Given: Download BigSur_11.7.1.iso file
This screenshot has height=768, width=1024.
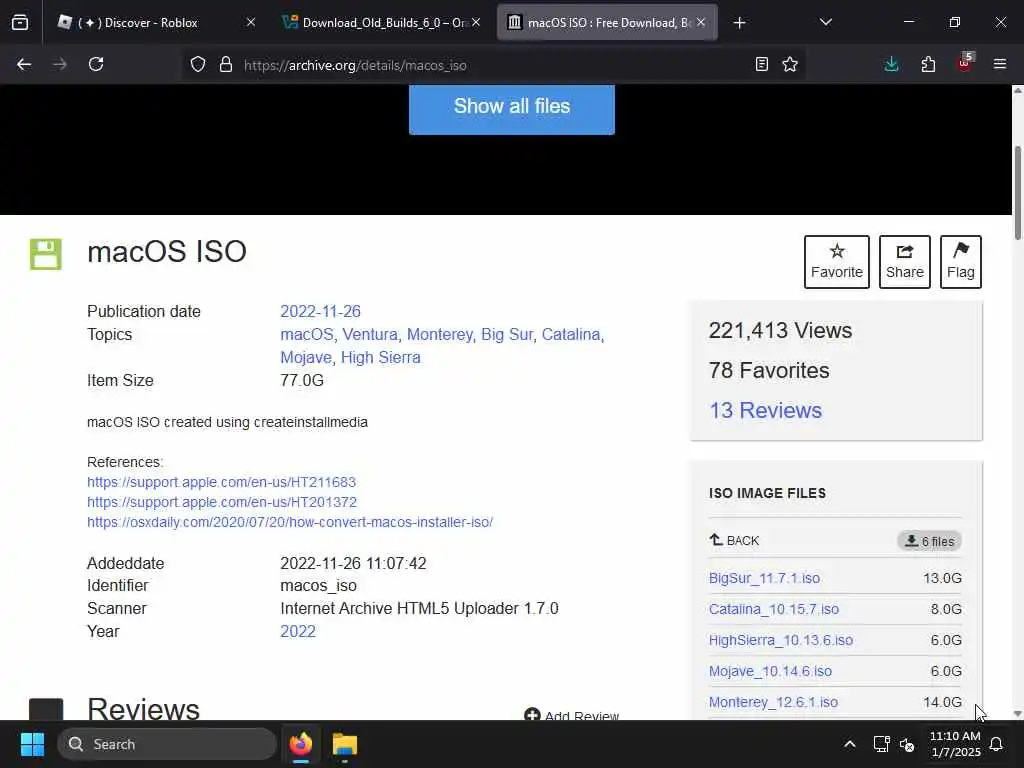Looking at the screenshot, I should click(764, 578).
